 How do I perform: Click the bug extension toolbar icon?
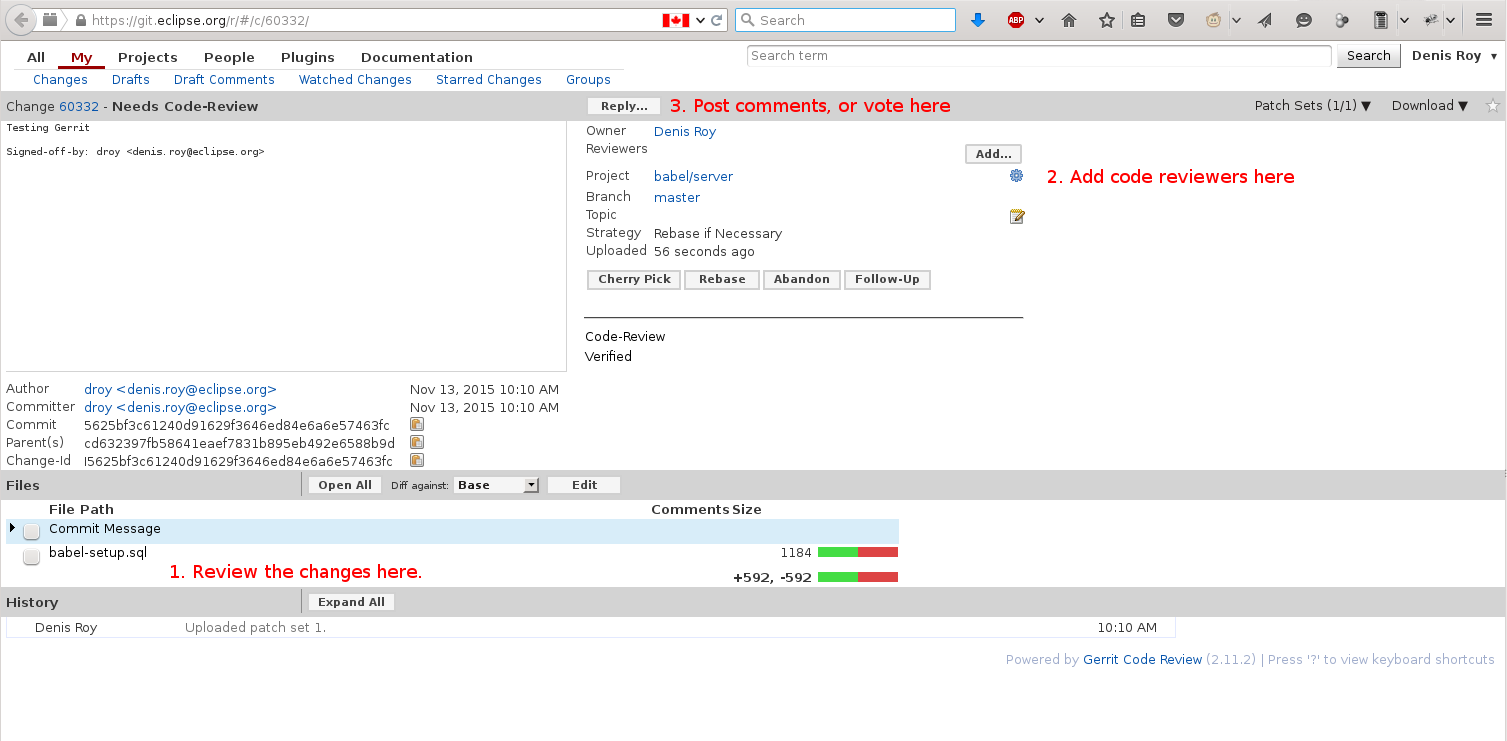(1431, 20)
